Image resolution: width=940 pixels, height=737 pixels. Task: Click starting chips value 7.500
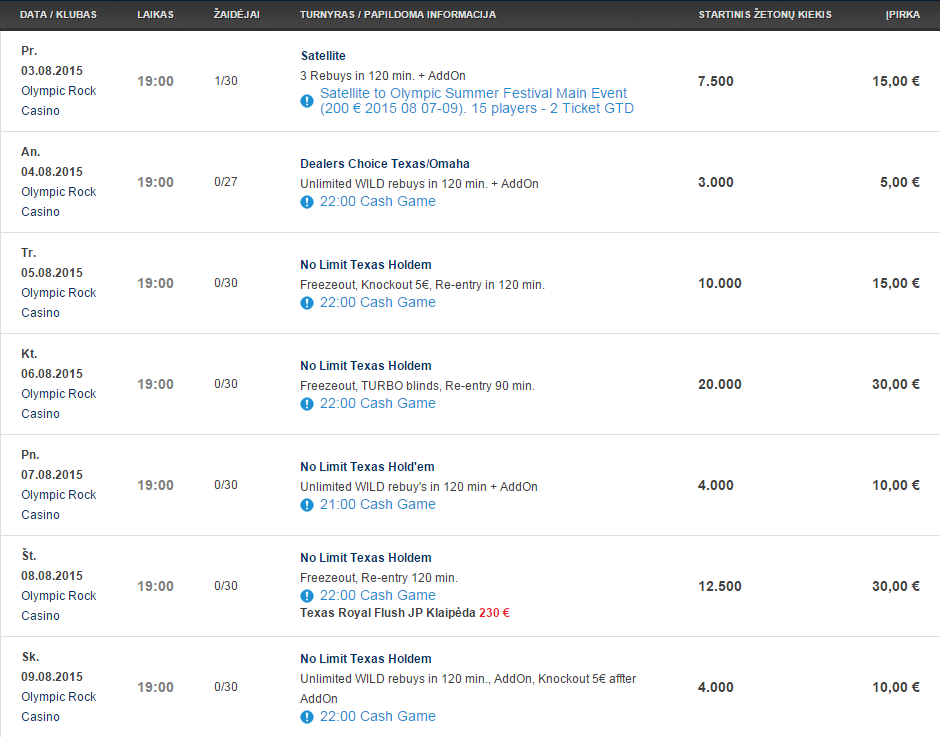click(x=716, y=82)
